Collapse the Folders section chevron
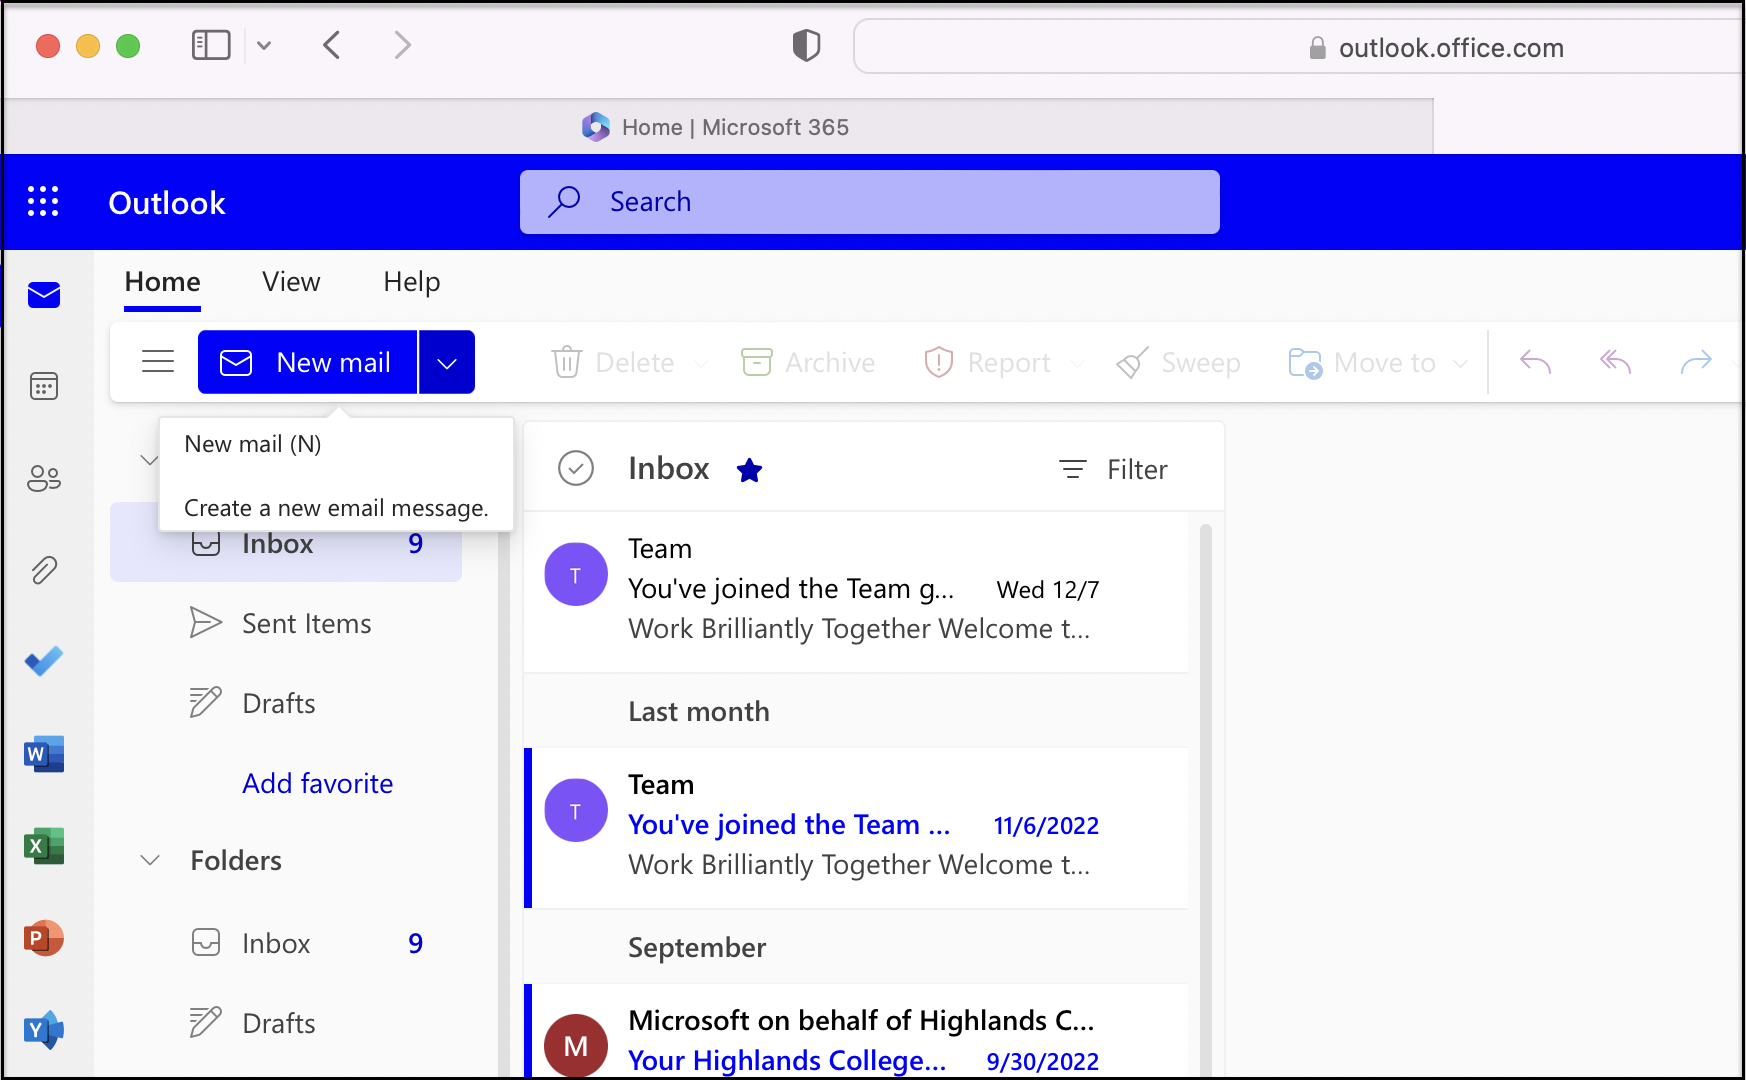1746x1080 pixels. point(150,860)
